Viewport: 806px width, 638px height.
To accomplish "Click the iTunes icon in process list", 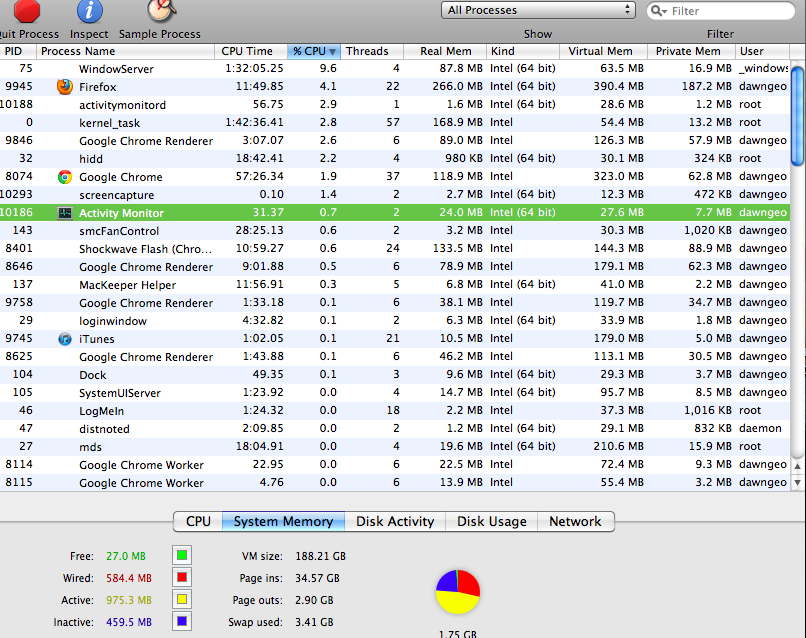I will pyautogui.click(x=65, y=339).
